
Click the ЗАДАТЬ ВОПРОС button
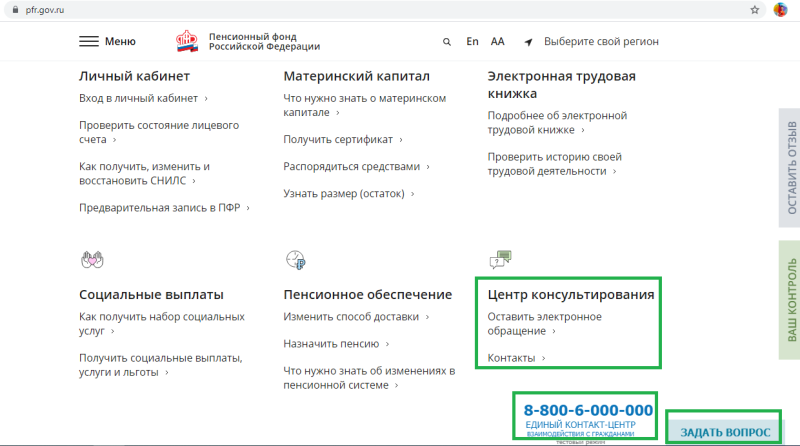[x=724, y=432]
